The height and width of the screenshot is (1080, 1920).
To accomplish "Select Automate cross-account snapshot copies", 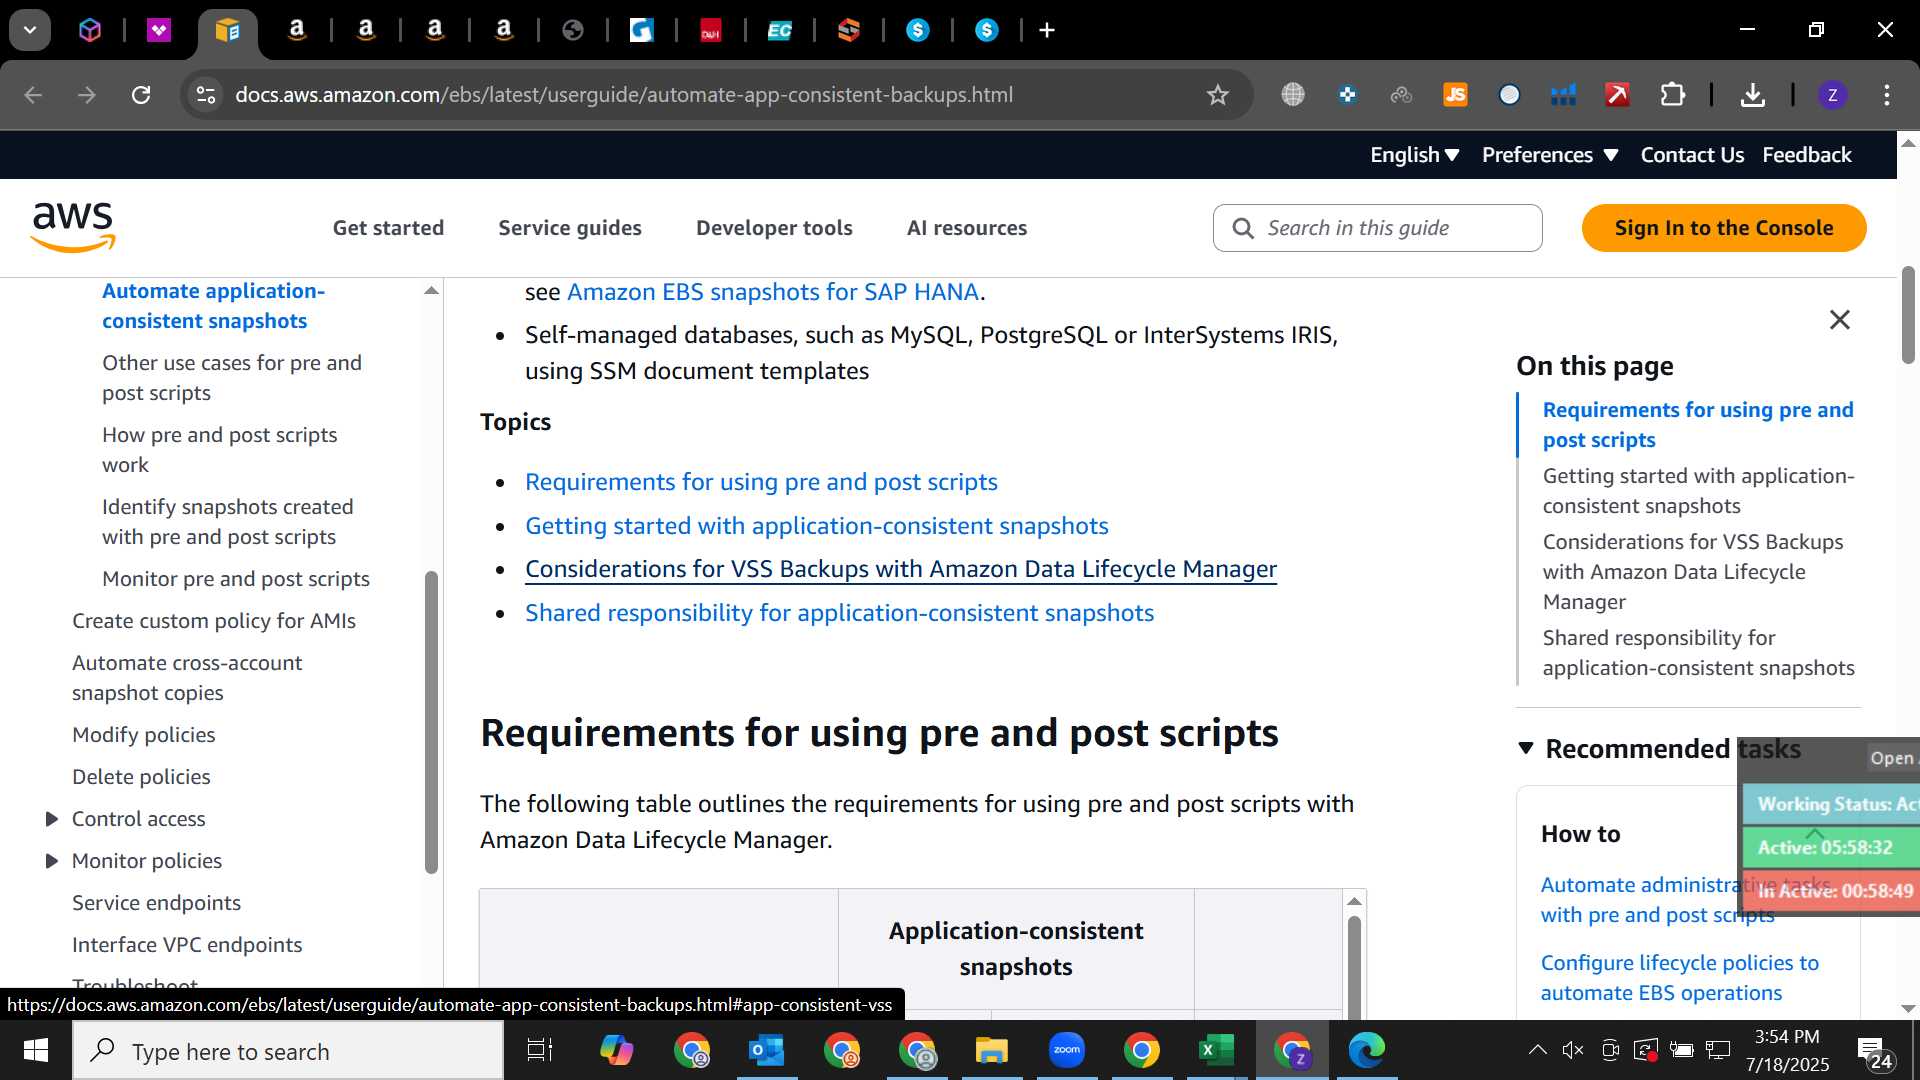I will tap(186, 678).
